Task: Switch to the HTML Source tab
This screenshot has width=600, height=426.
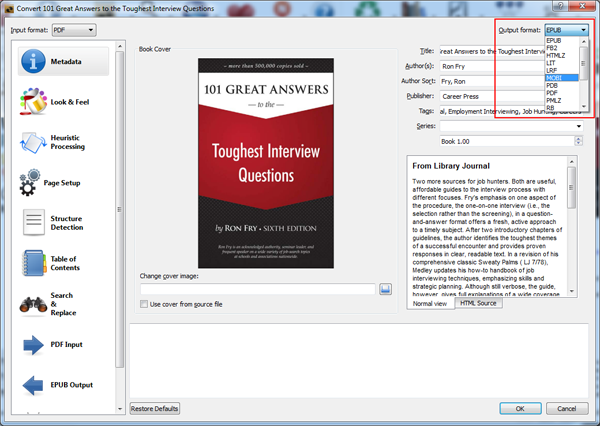Action: pyautogui.click(x=478, y=303)
